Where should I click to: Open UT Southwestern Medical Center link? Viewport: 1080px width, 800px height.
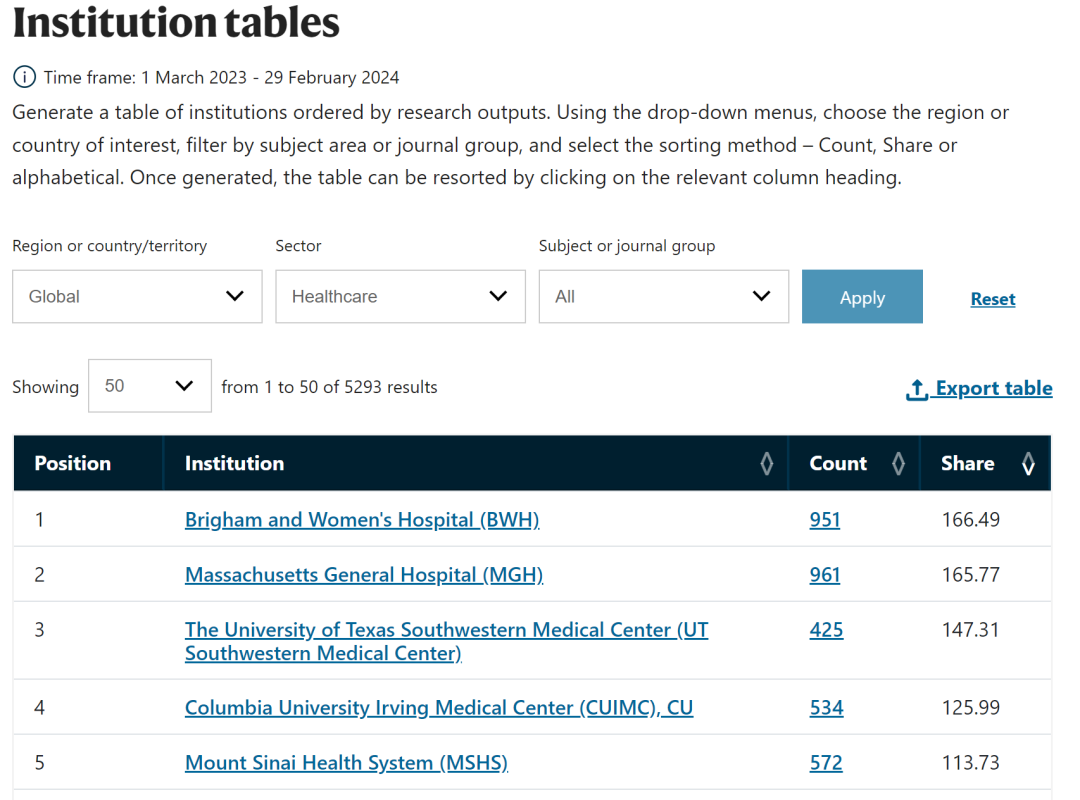point(446,630)
